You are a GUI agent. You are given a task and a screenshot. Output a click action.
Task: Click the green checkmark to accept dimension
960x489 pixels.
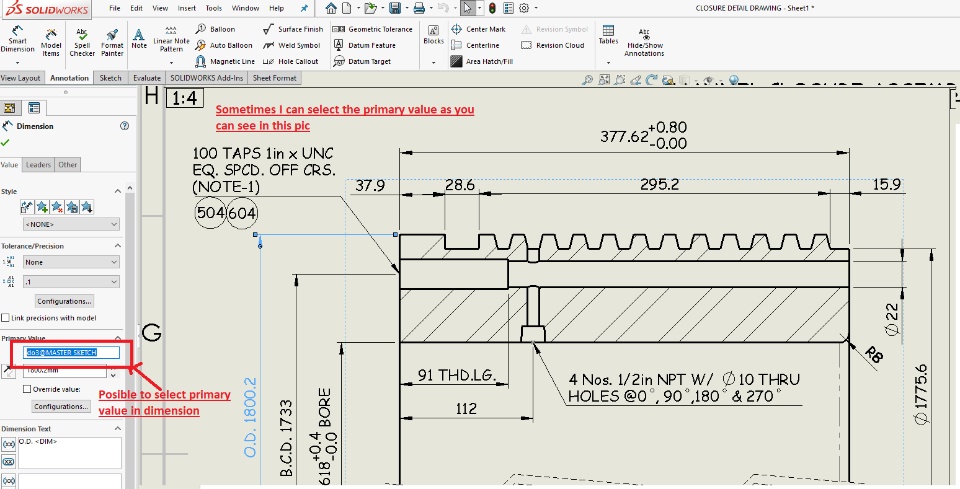coord(6,143)
